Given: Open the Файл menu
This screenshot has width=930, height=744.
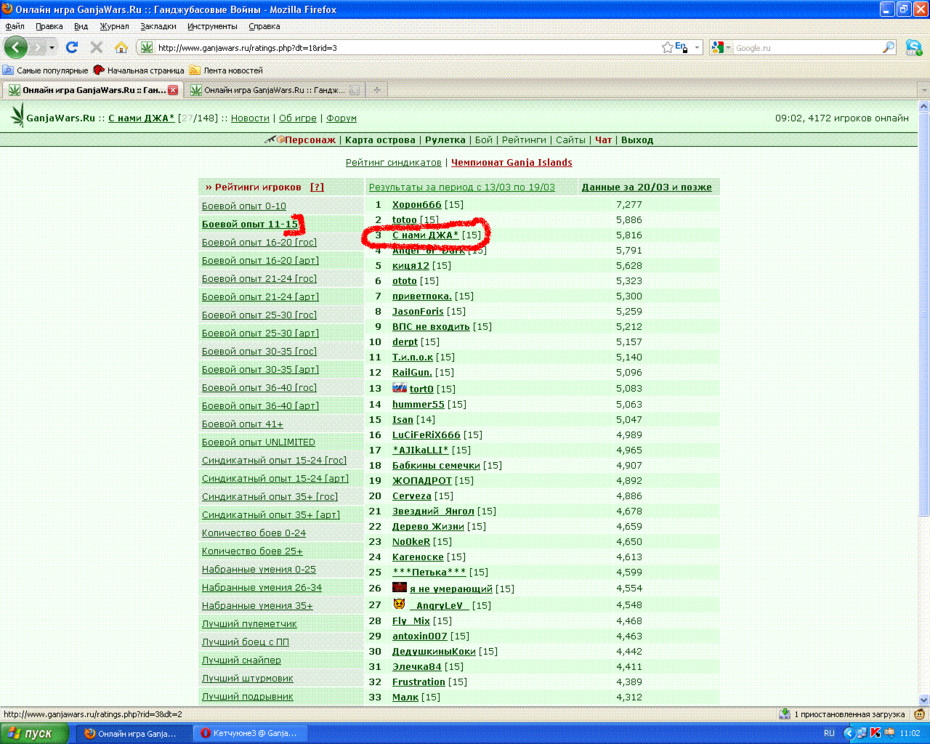Looking at the screenshot, I should click(15, 26).
